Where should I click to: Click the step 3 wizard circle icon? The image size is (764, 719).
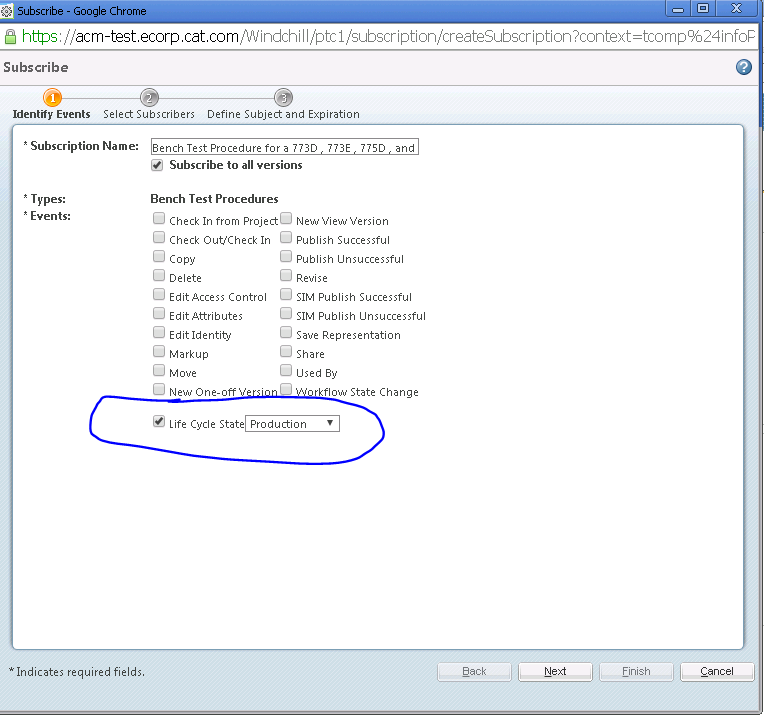283,98
